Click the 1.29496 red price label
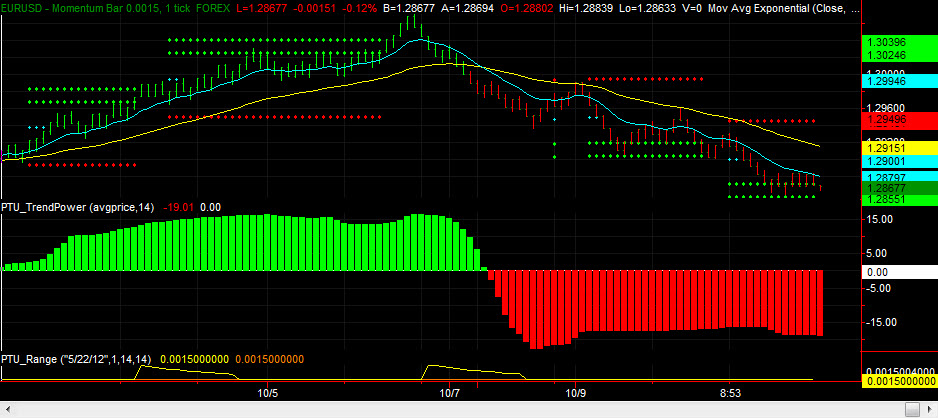The height and width of the screenshot is (418, 938). point(899,120)
